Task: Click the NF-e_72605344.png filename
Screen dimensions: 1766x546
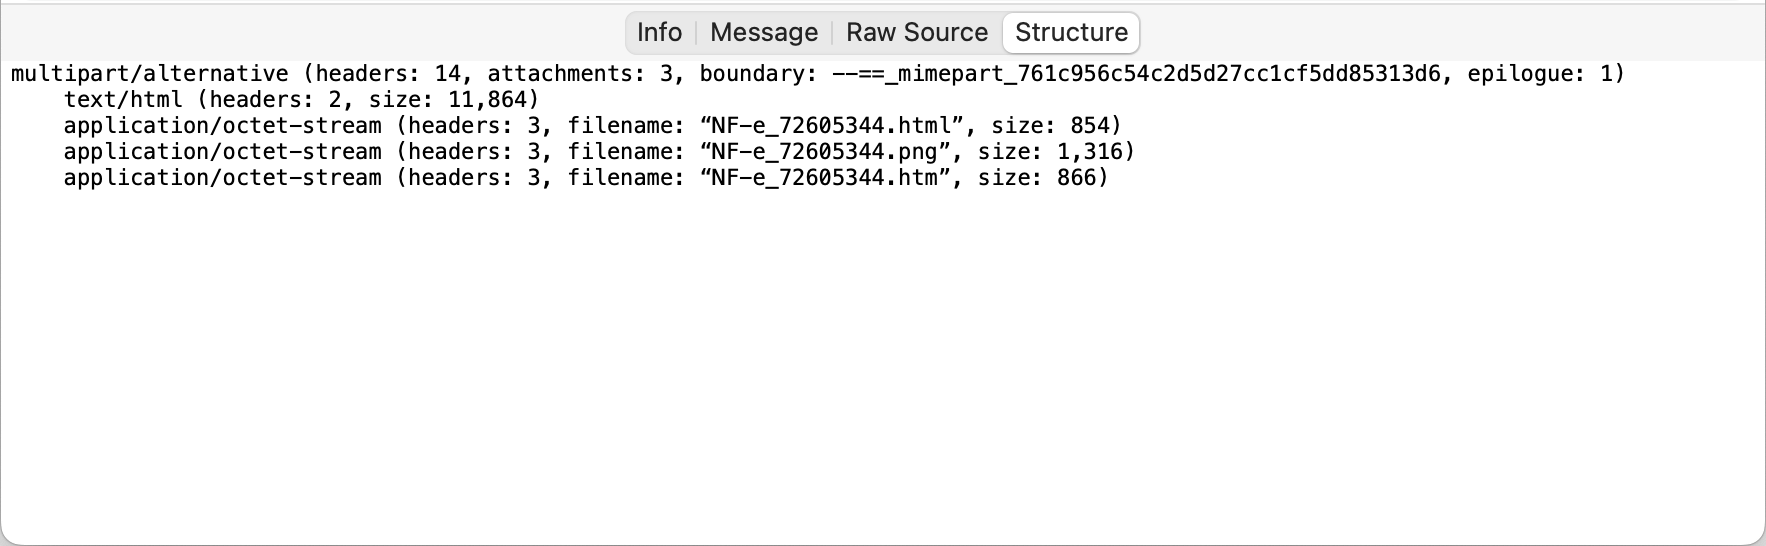Action: click(823, 152)
